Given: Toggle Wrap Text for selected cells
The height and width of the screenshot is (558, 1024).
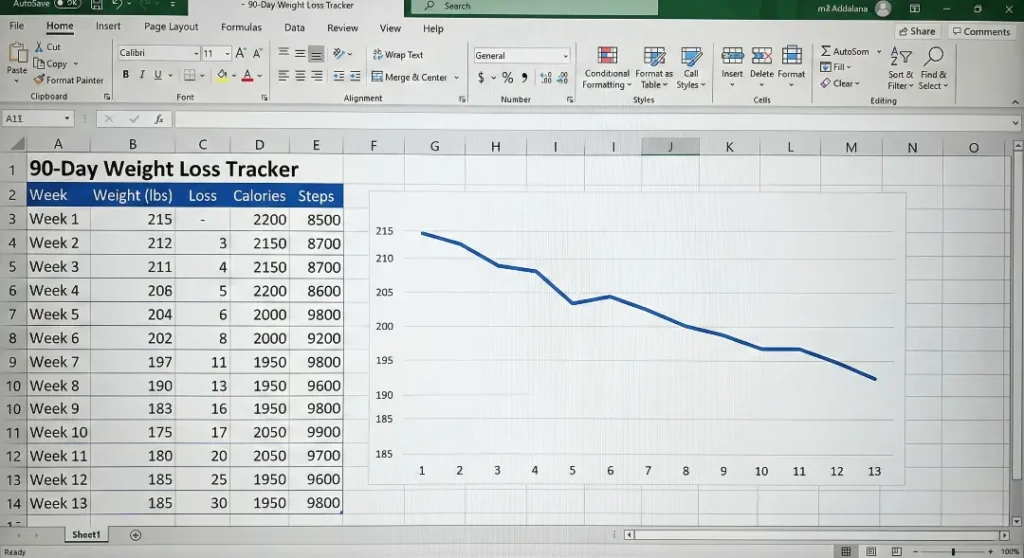Looking at the screenshot, I should tap(397, 55).
